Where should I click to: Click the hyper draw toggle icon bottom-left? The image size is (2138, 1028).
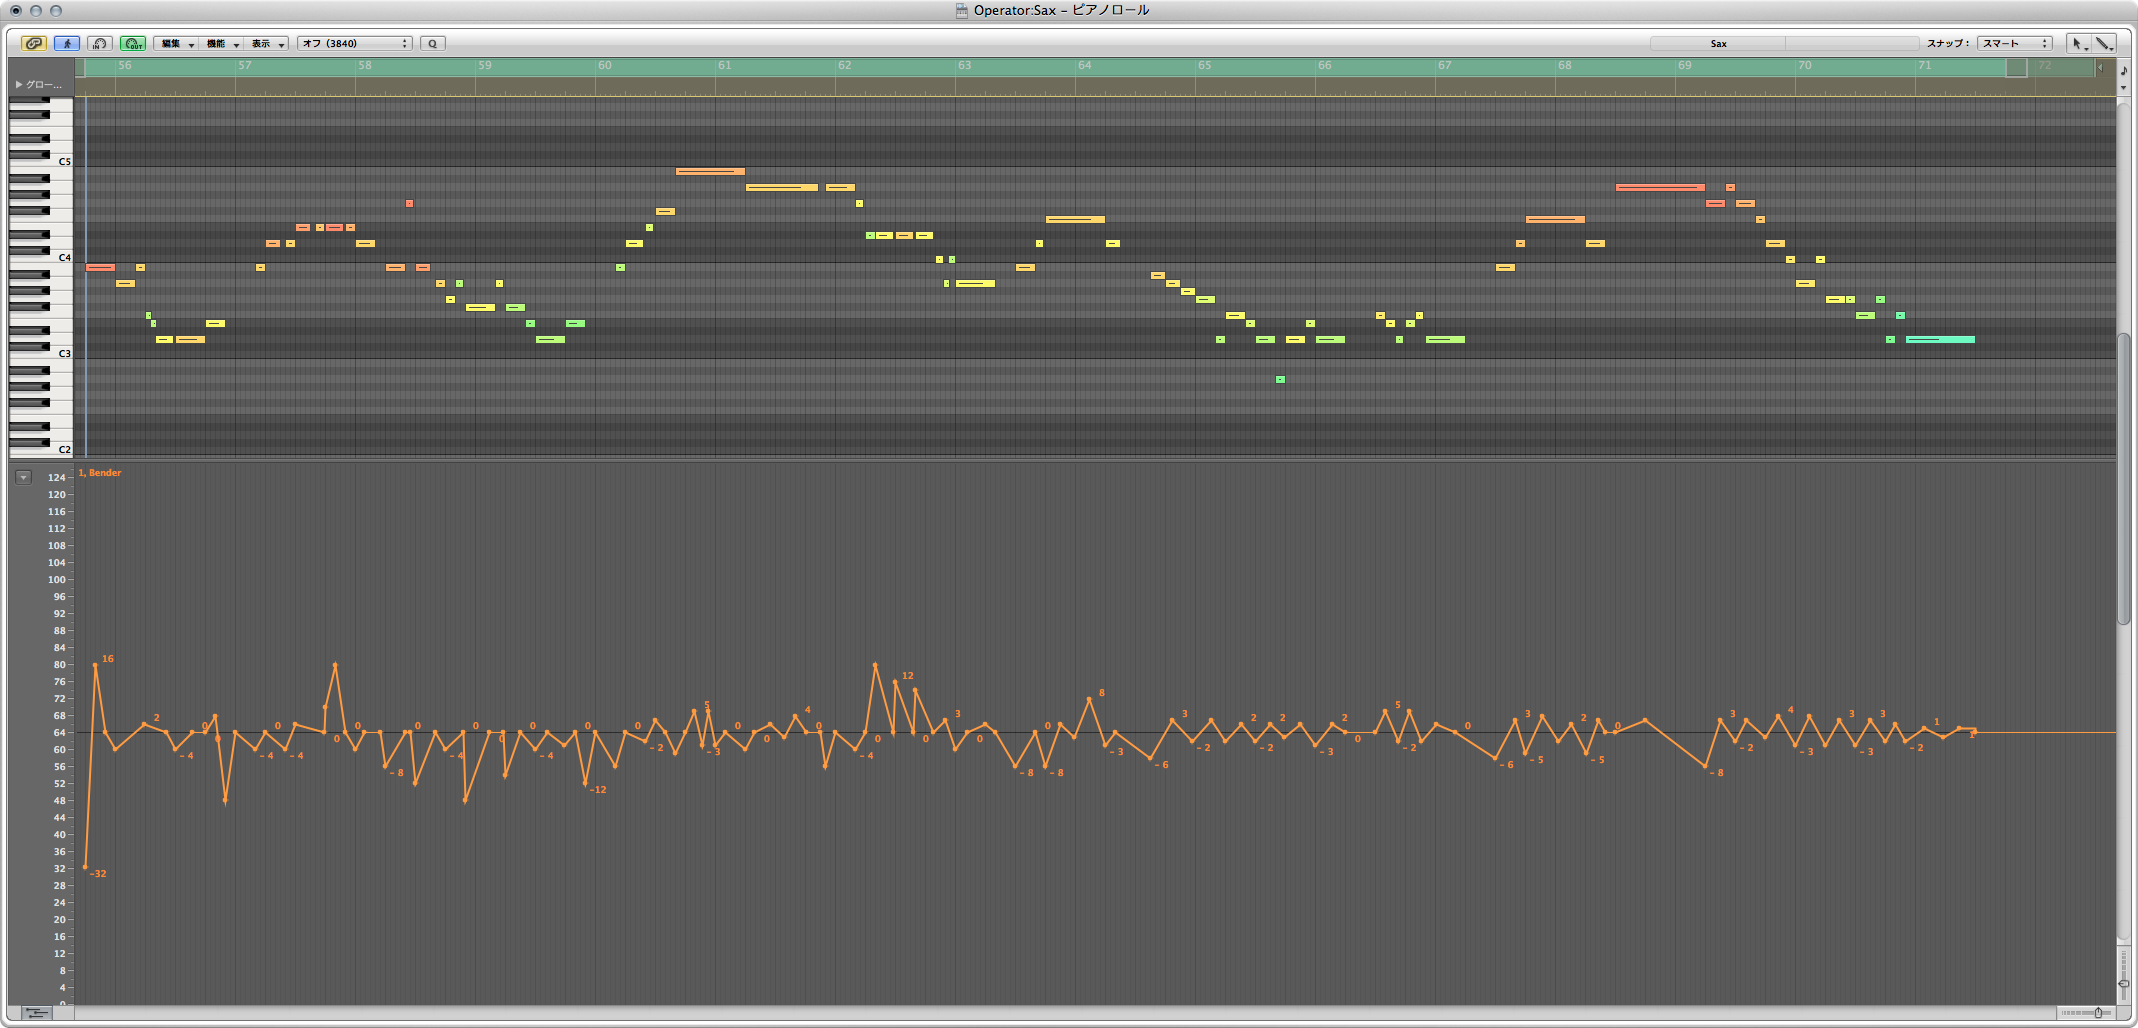[36, 1013]
